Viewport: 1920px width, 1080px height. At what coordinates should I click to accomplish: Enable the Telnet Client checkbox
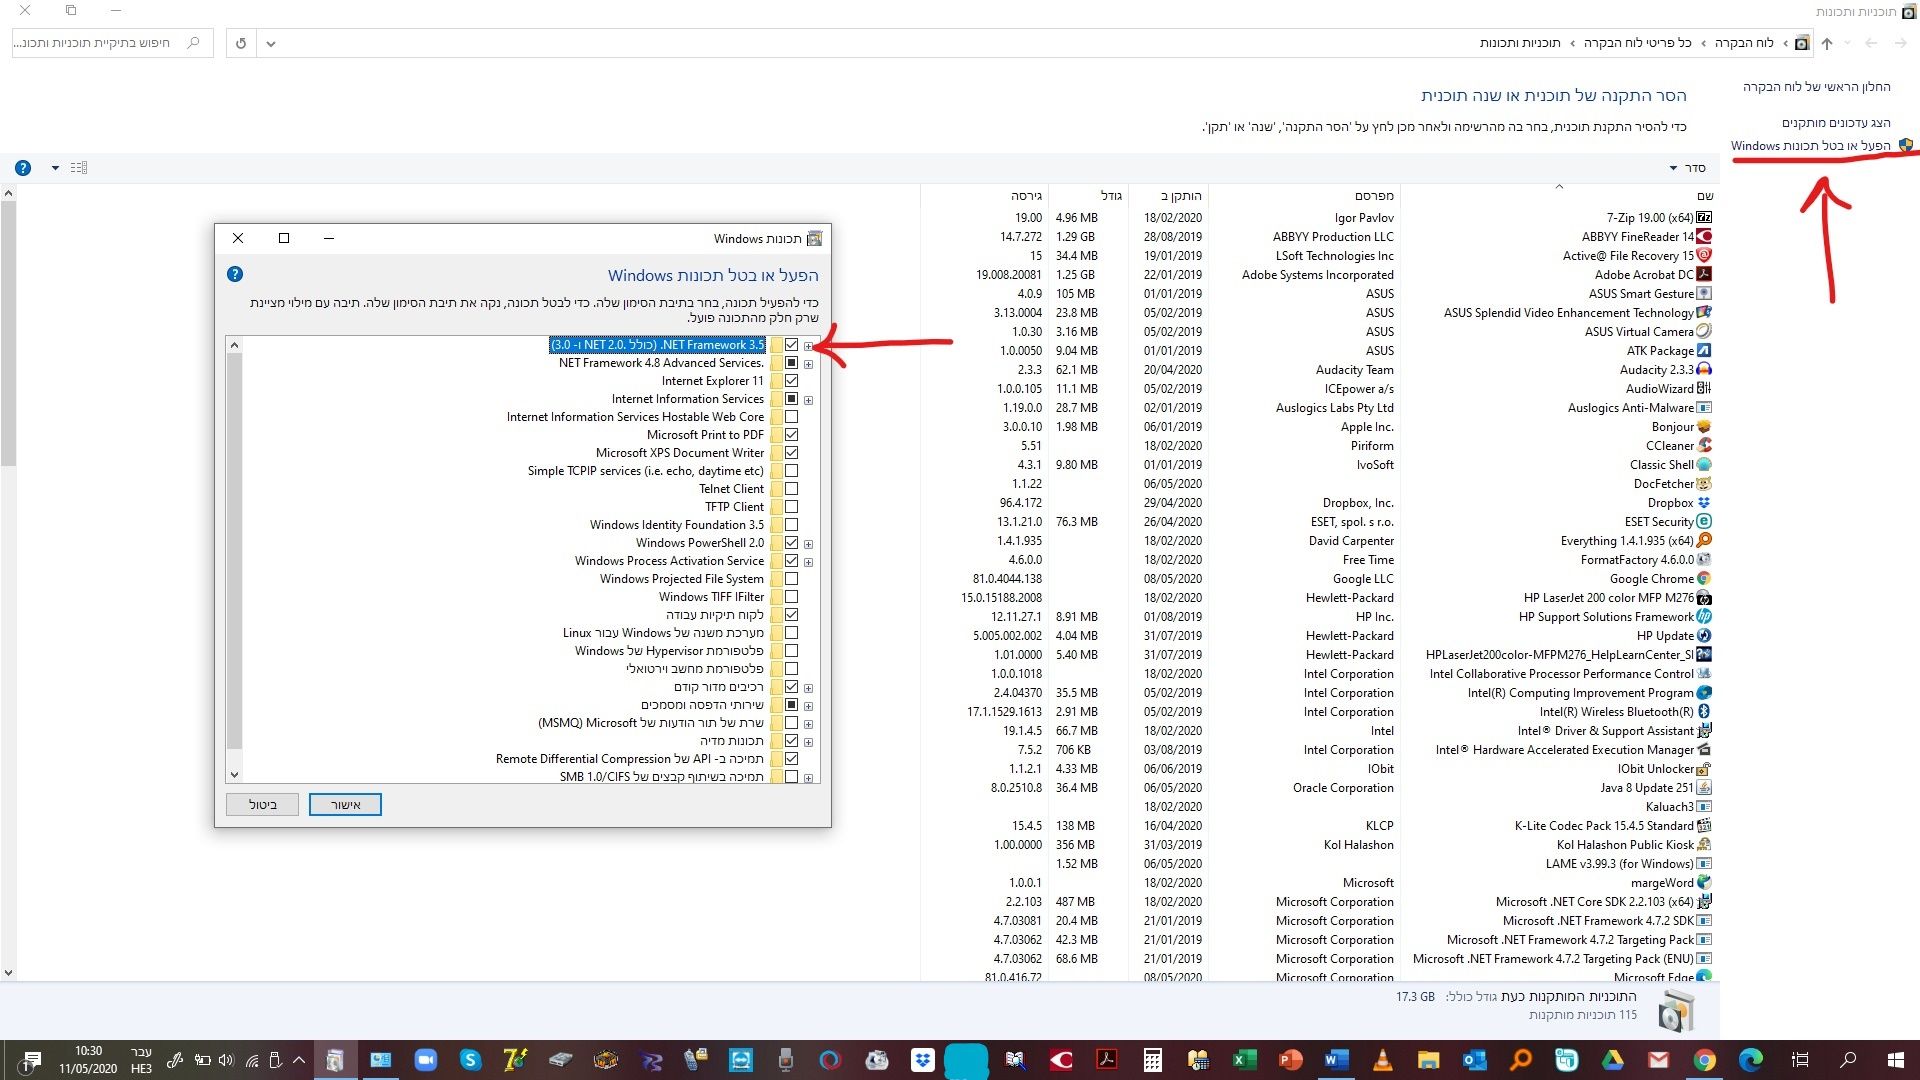click(x=791, y=489)
